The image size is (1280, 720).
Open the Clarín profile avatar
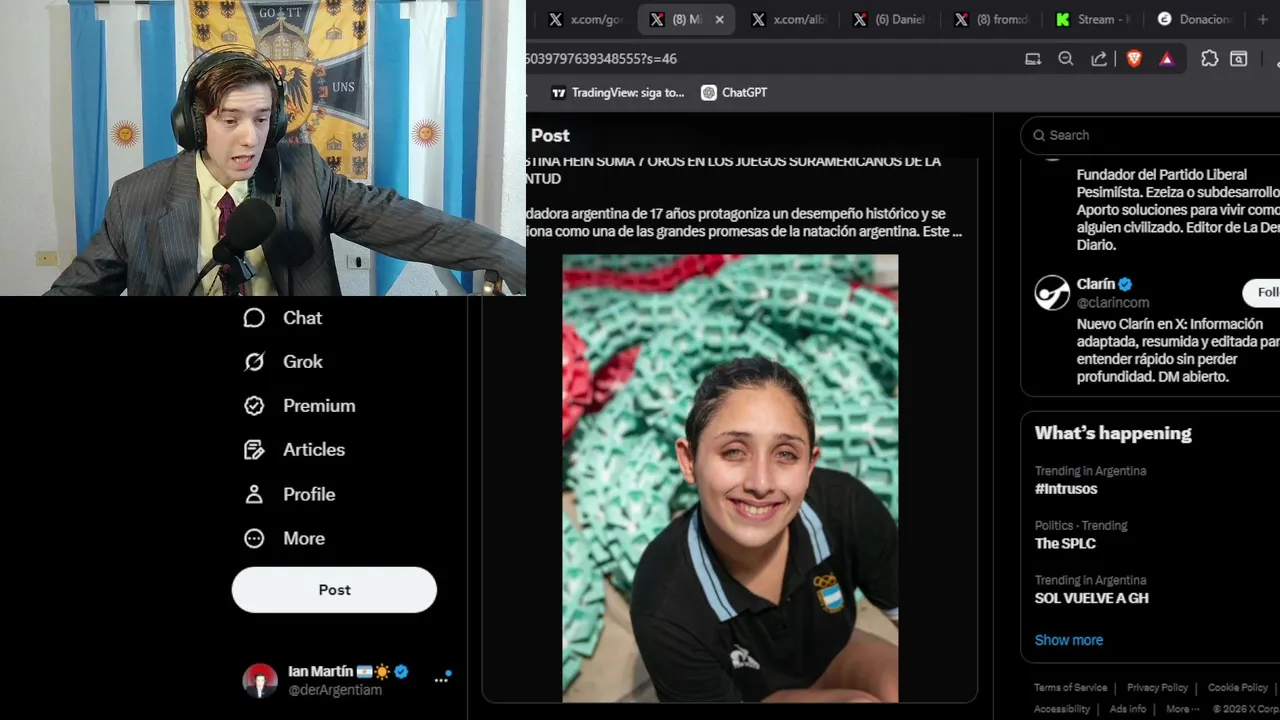click(x=1052, y=293)
